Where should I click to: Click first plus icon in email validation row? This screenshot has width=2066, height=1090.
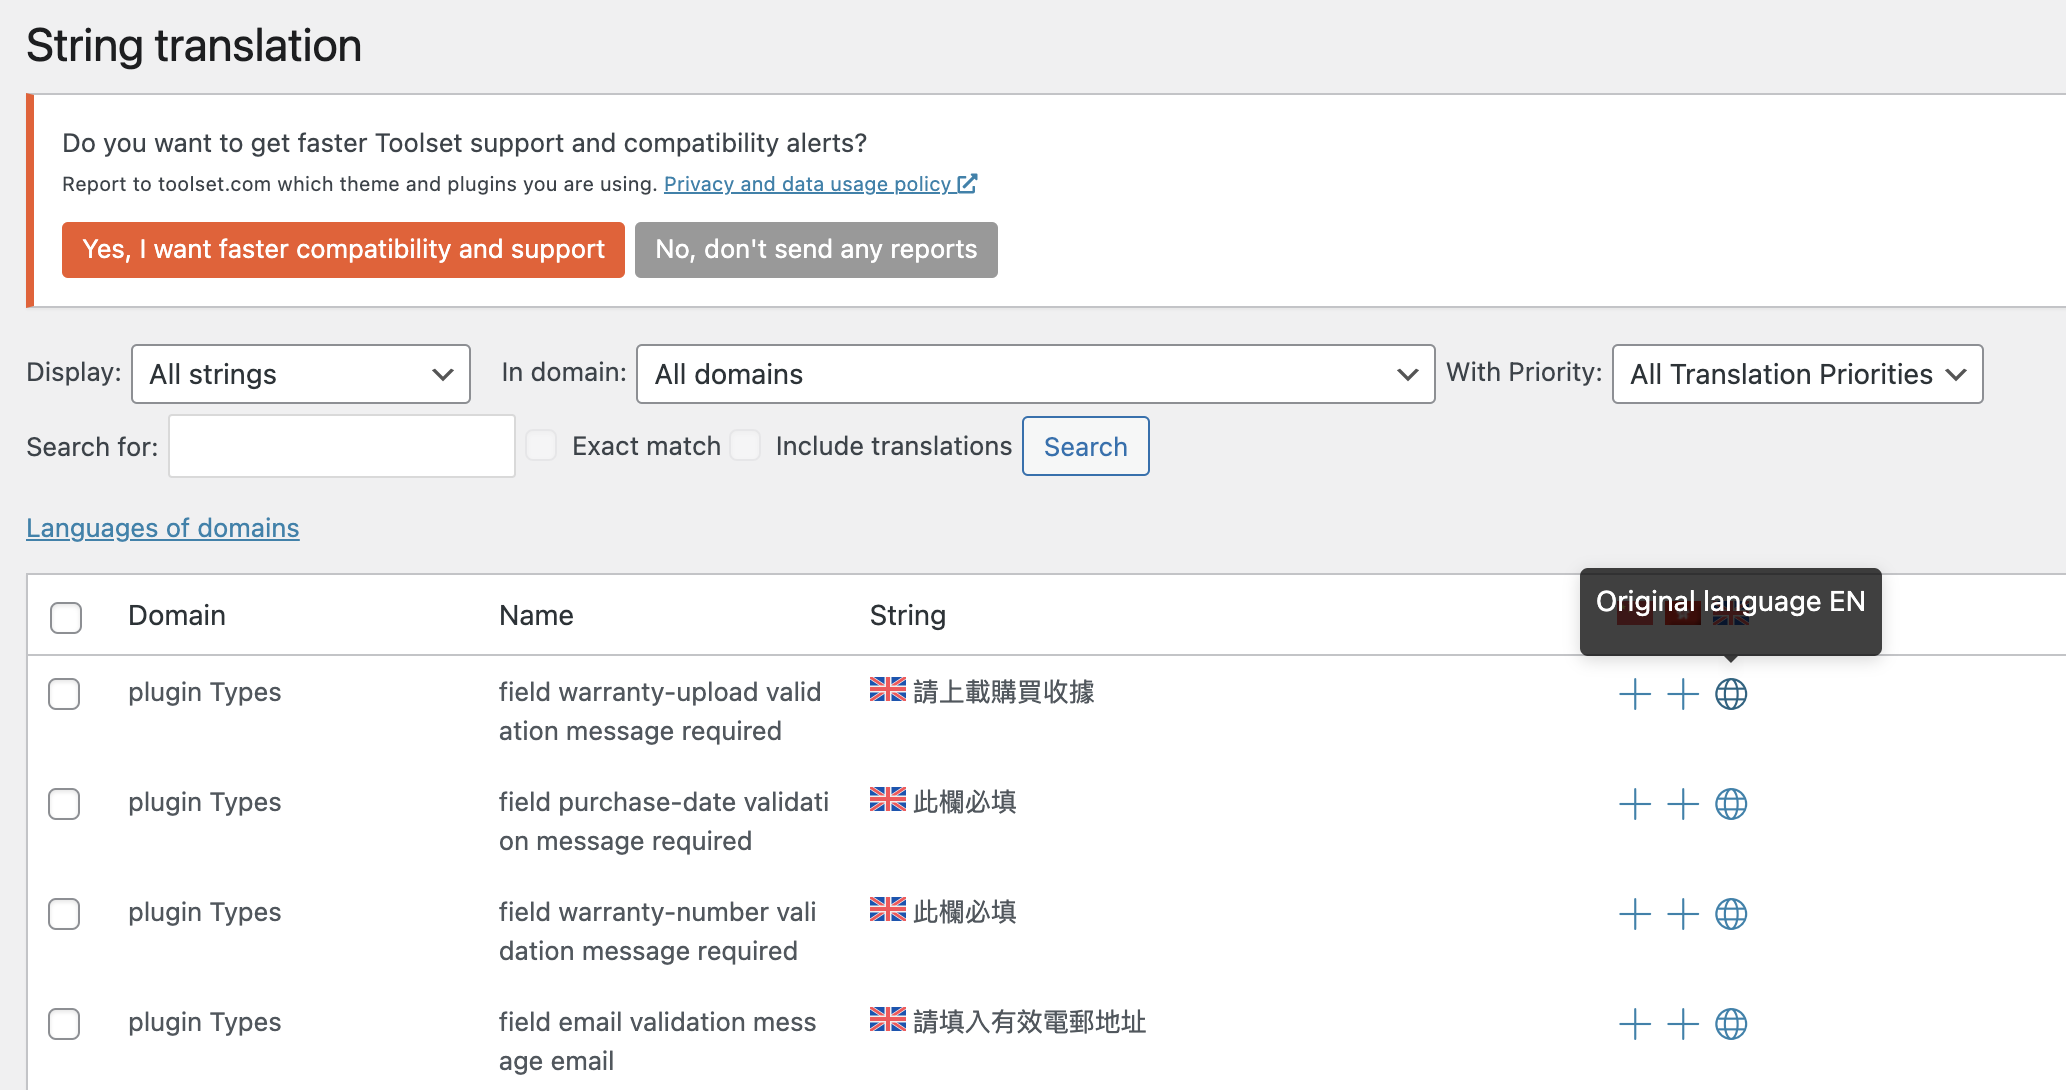point(1634,1024)
